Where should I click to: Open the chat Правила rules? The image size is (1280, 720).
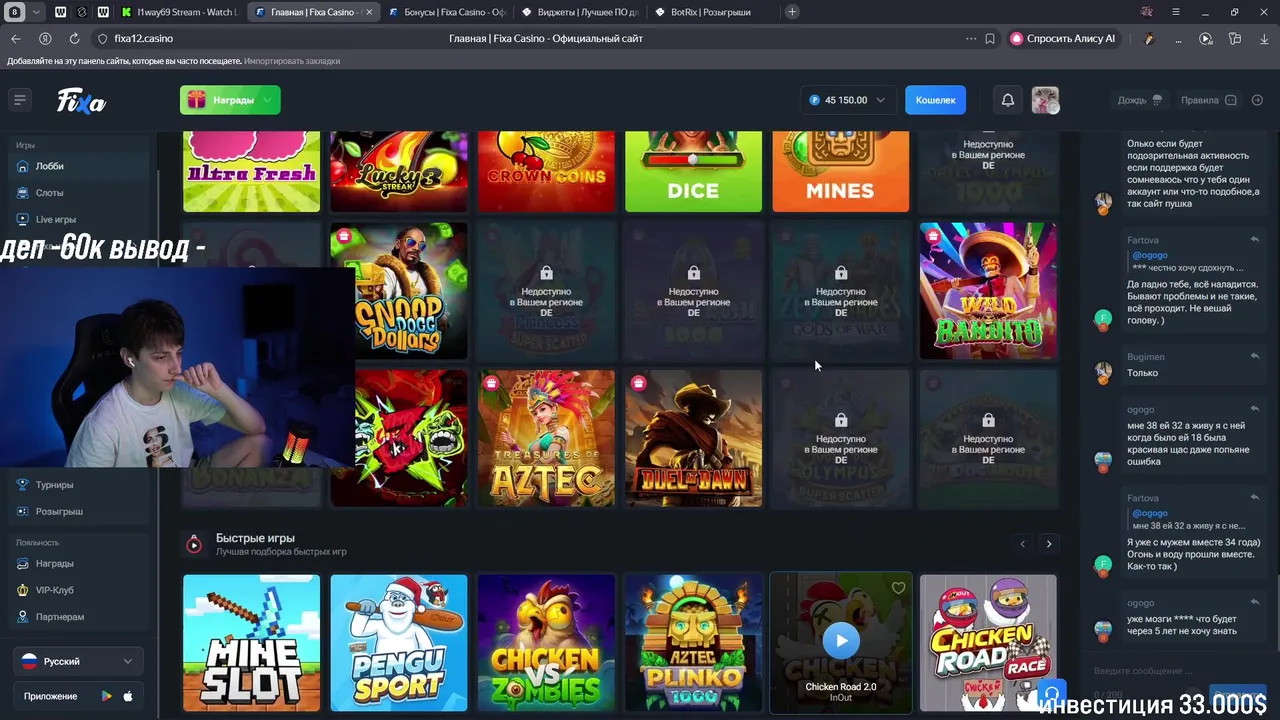1208,100
